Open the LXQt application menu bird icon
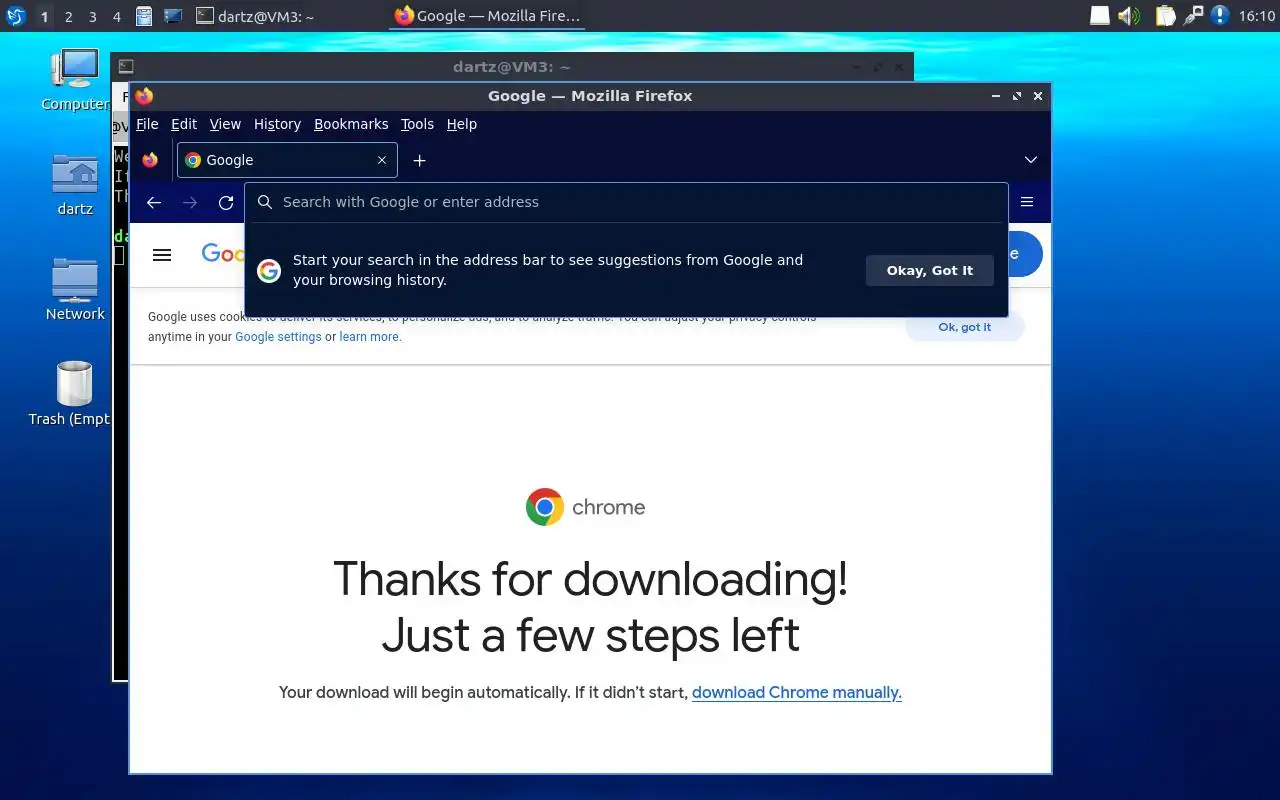The height and width of the screenshot is (800, 1280). pyautogui.click(x=15, y=16)
